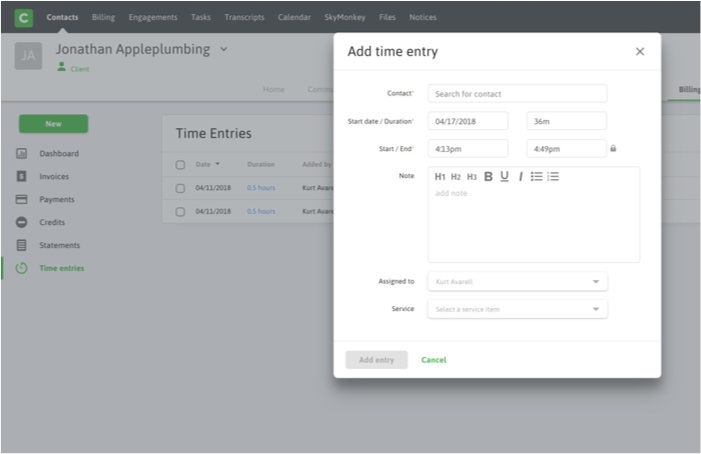Screen dimensions: 701x454
Task: Click the Search for contact field
Action: point(517,94)
